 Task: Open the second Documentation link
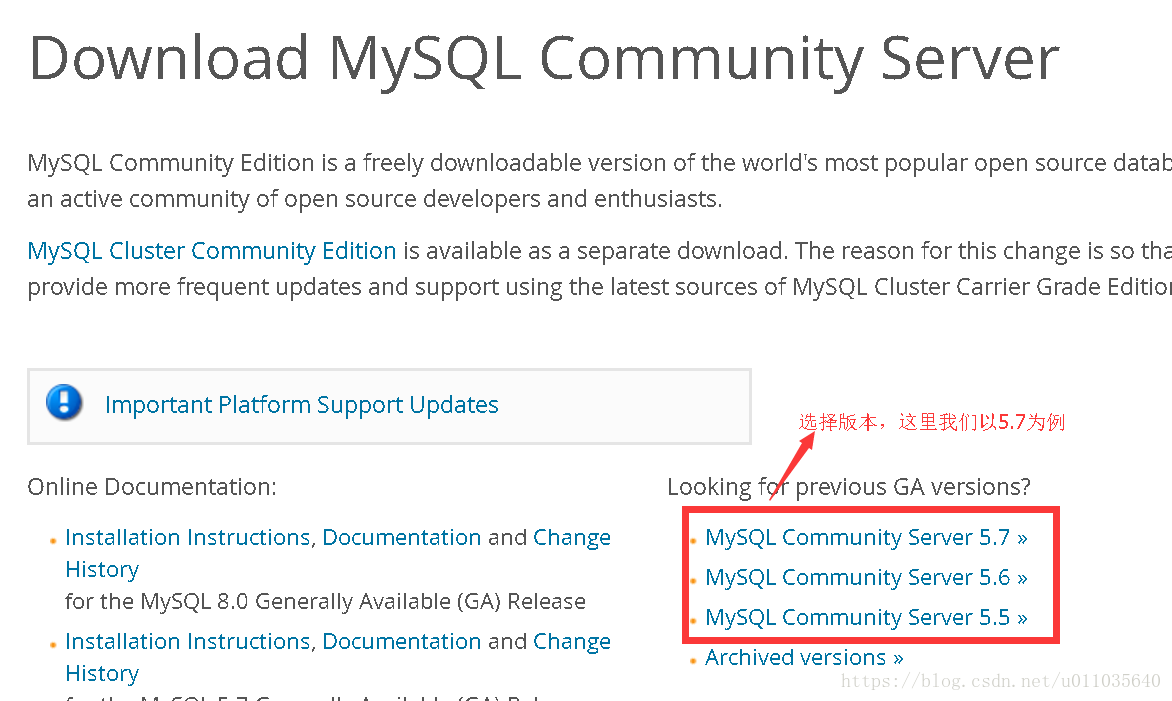tap(401, 641)
